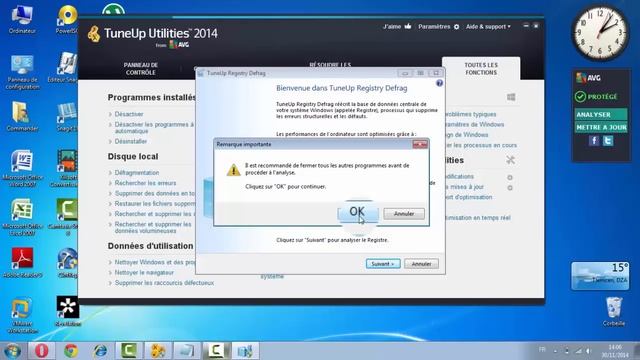640x360 pixels.
Task: Click the analog clock gadget
Action: 600,33
